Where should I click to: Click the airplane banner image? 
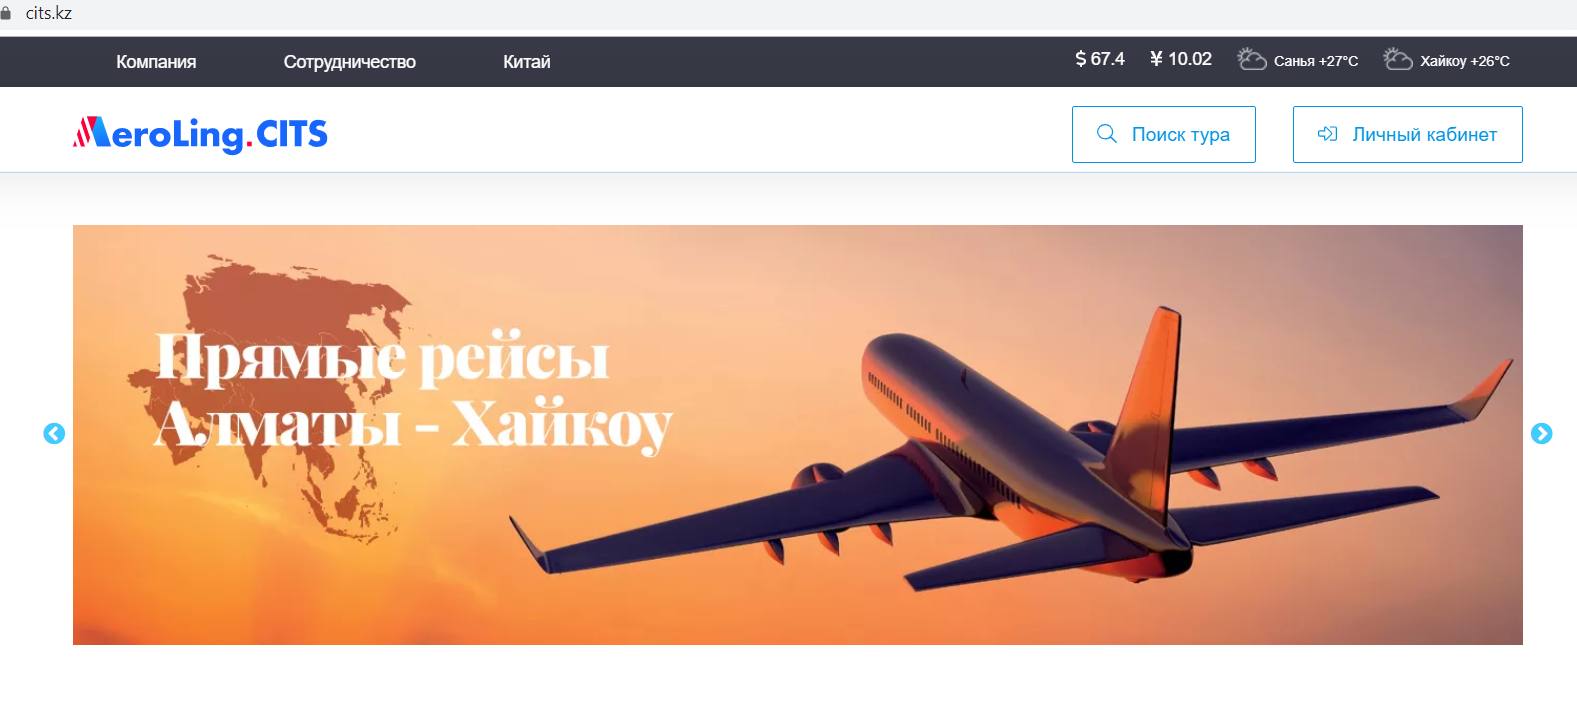click(798, 435)
